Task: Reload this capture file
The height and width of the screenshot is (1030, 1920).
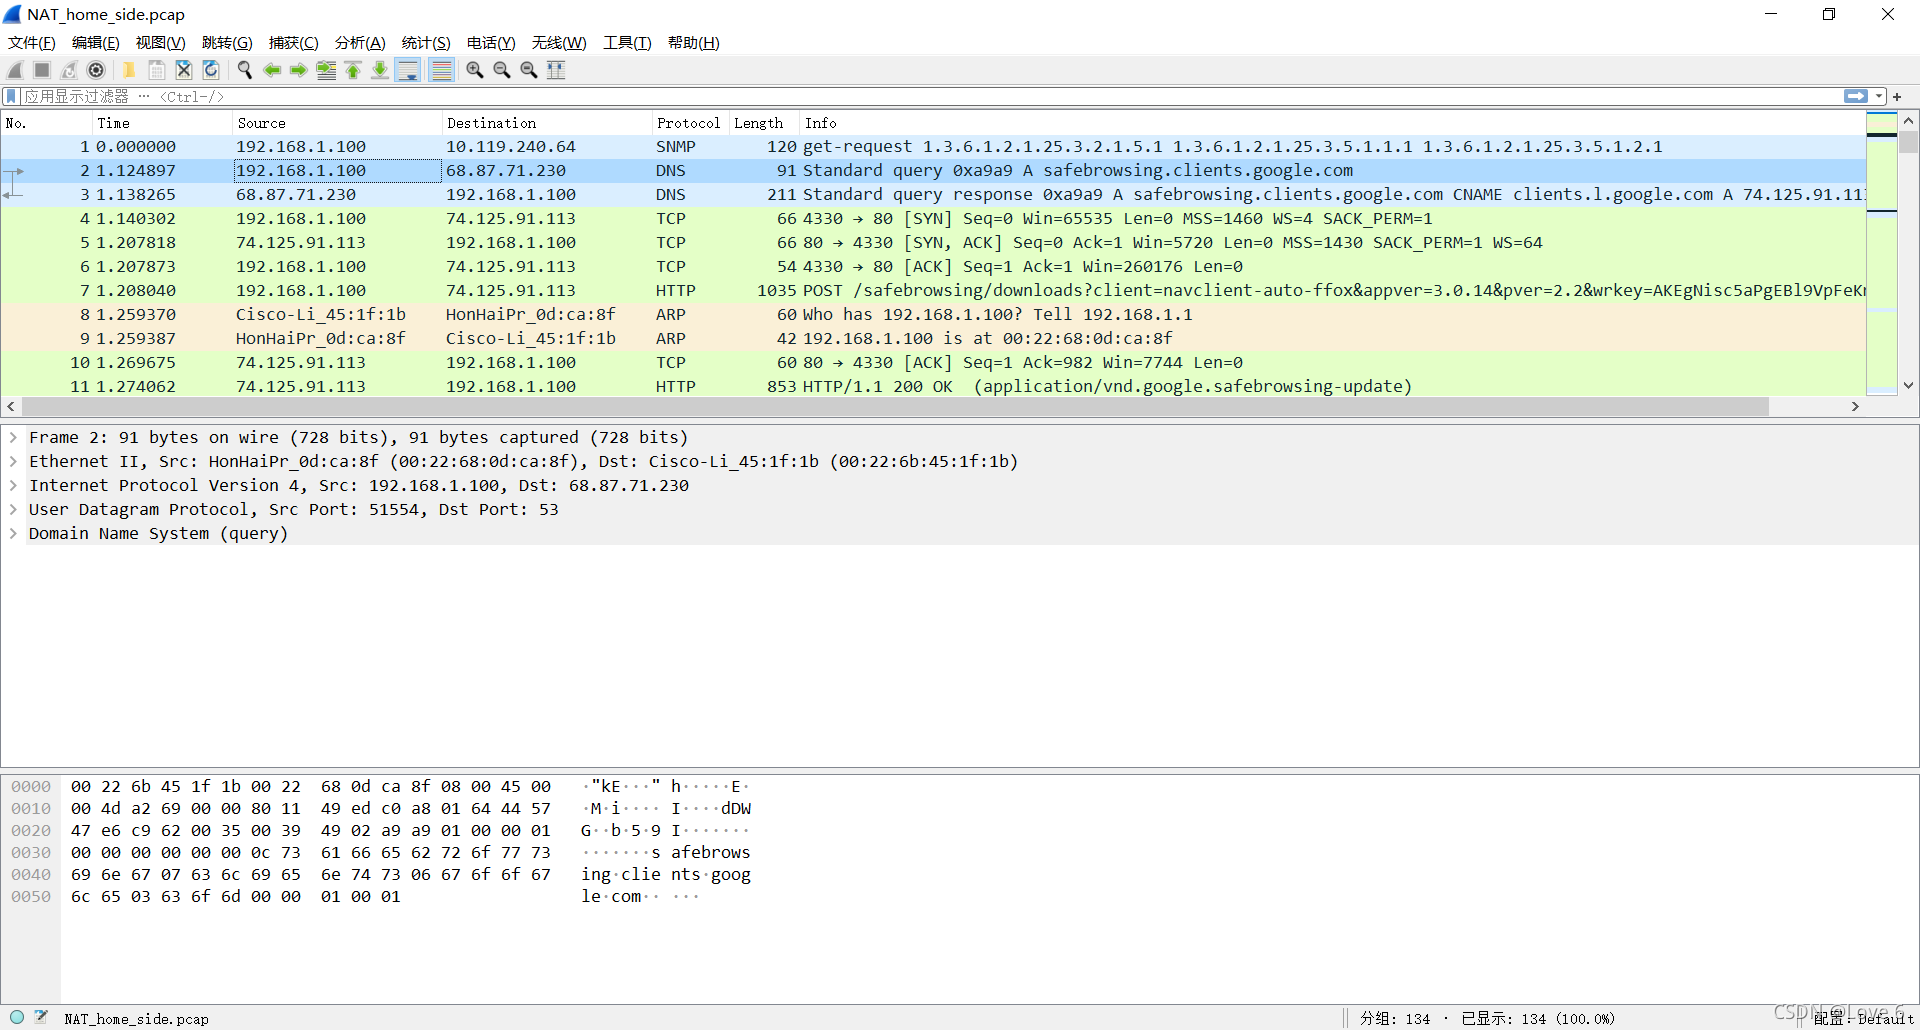Action: click(211, 70)
